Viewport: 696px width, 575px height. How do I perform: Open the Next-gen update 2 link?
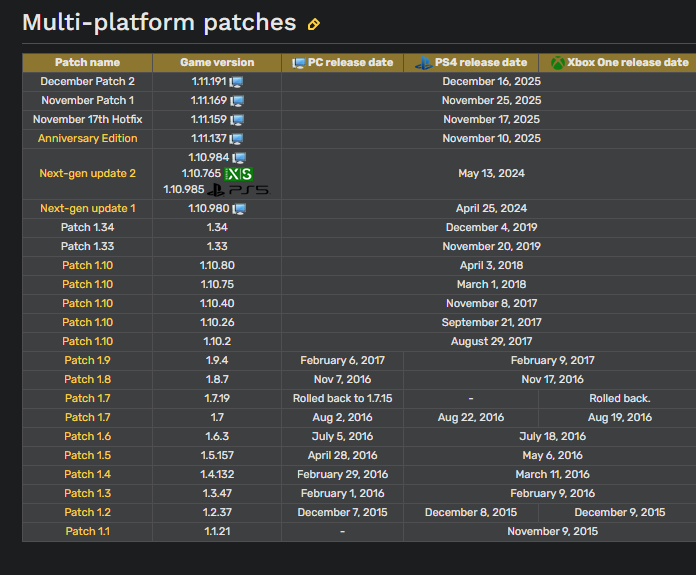(87, 174)
